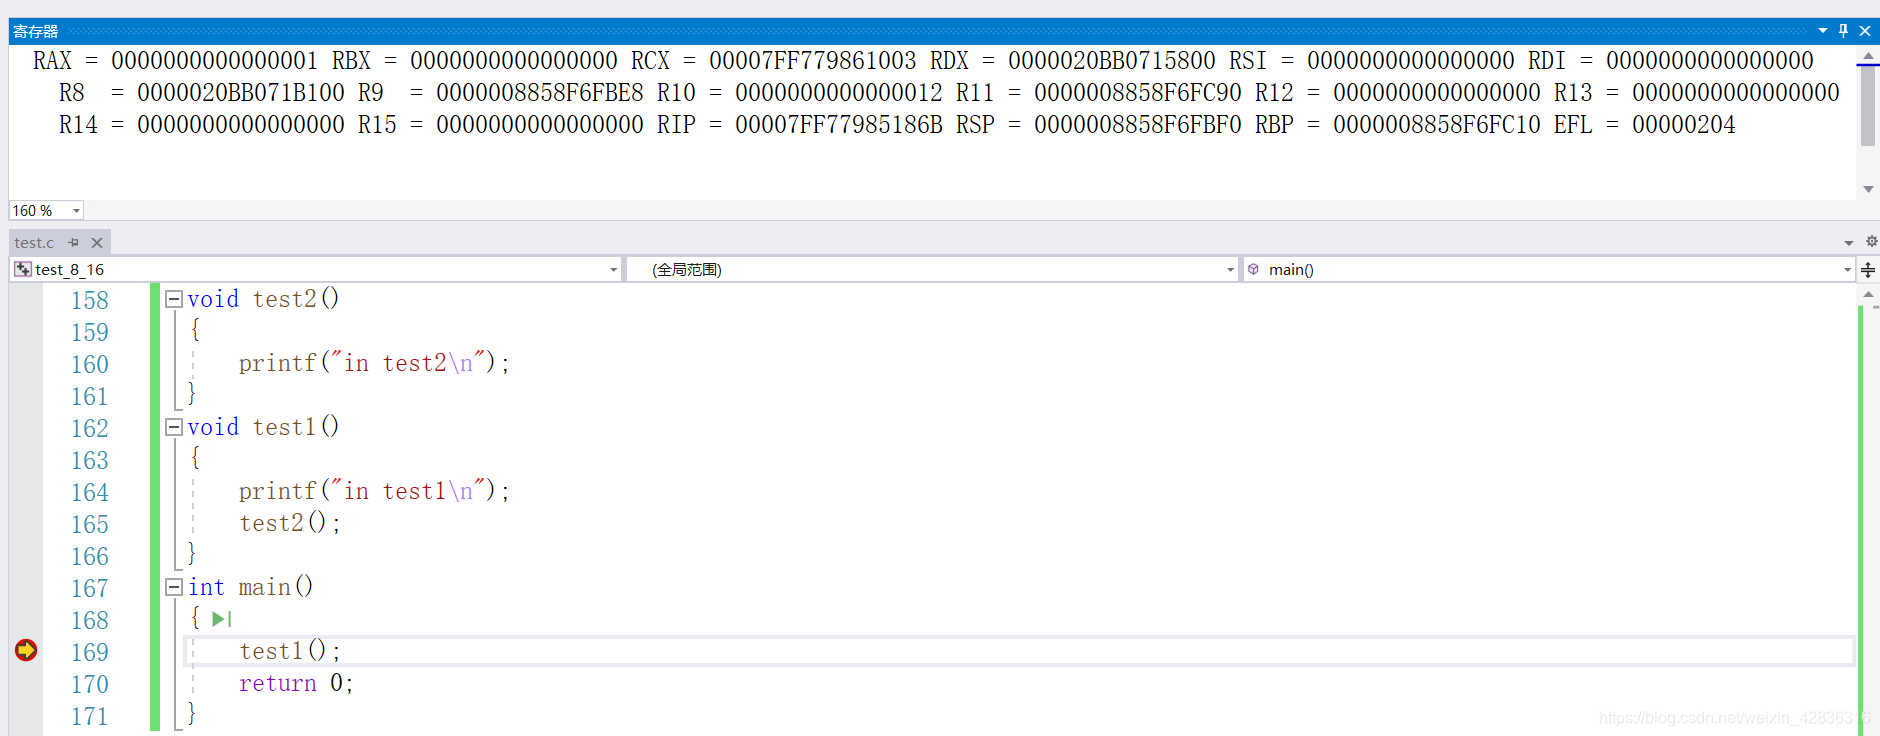Click the RDX value 0000020BB0715800
This screenshot has width=1880, height=736.
[x=1112, y=61]
